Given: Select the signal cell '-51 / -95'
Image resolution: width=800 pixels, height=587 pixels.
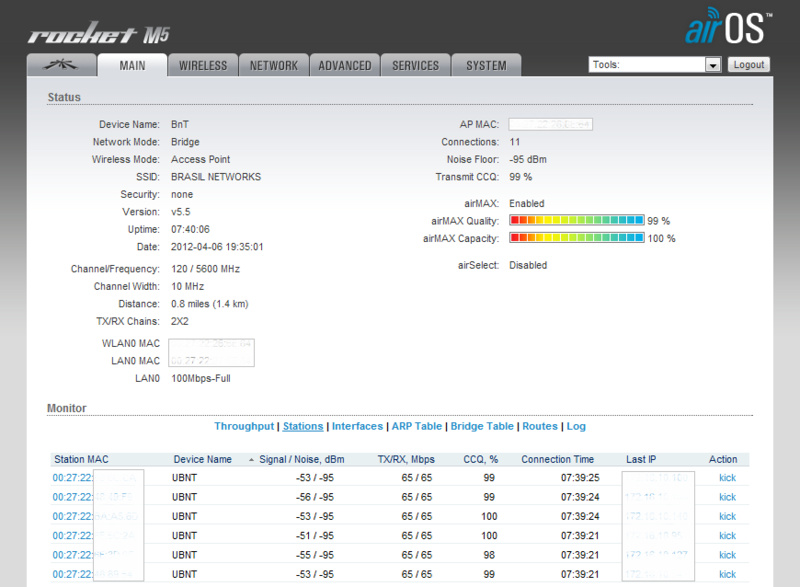Looking at the screenshot, I should point(315,536).
